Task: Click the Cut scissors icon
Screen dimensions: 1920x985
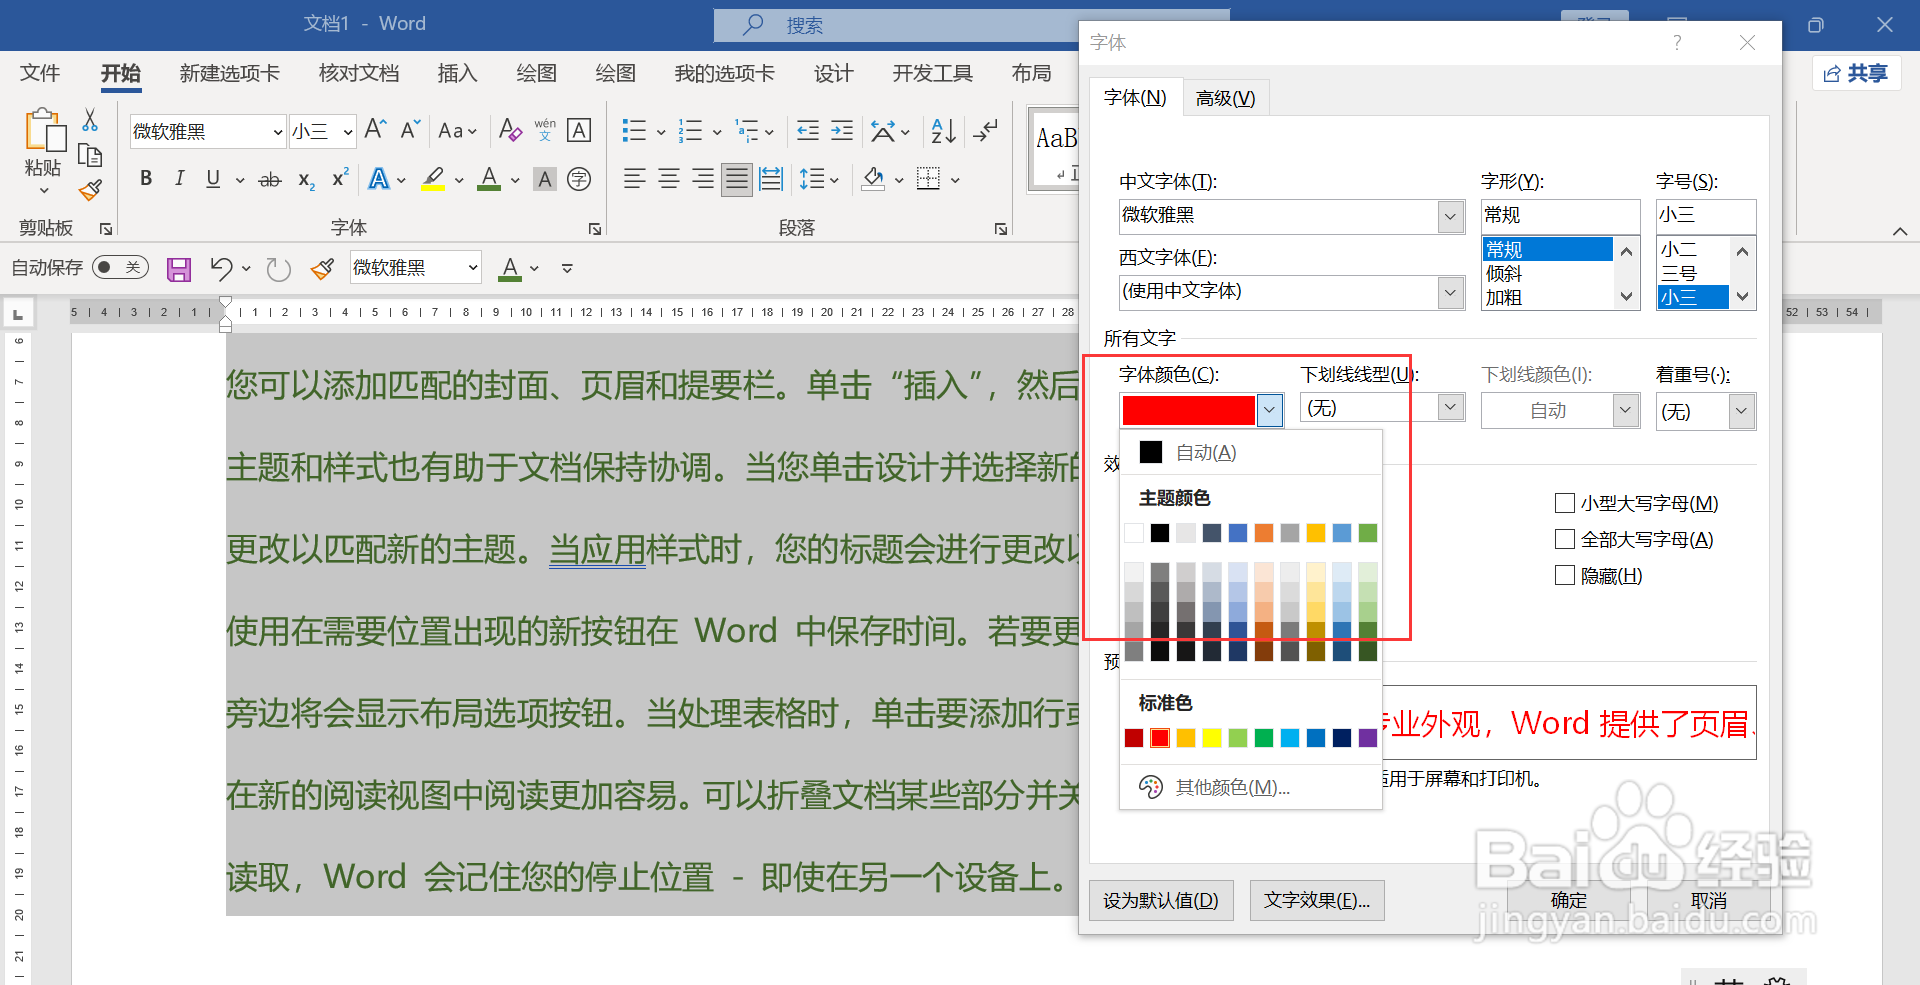Action: (90, 120)
